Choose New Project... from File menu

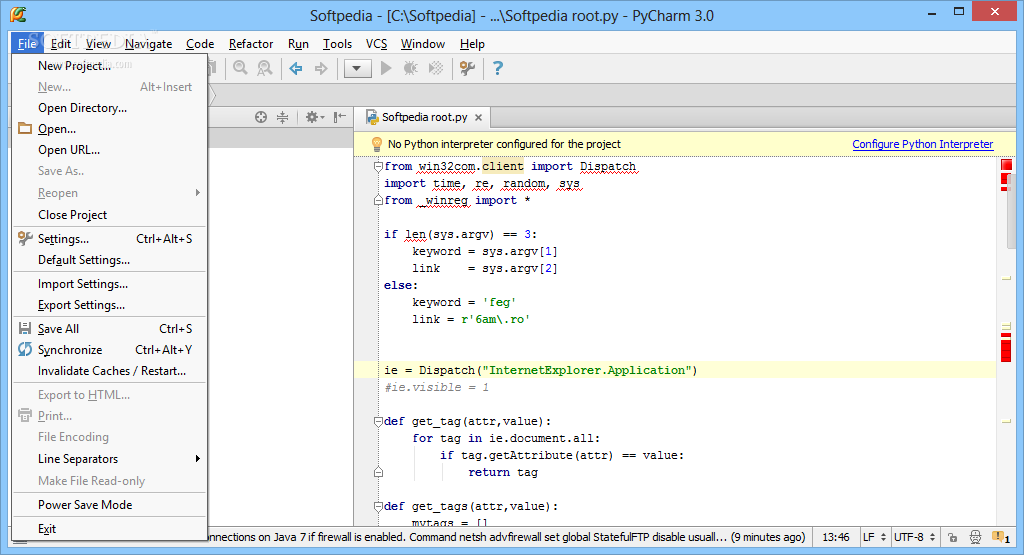[x=109, y=65]
